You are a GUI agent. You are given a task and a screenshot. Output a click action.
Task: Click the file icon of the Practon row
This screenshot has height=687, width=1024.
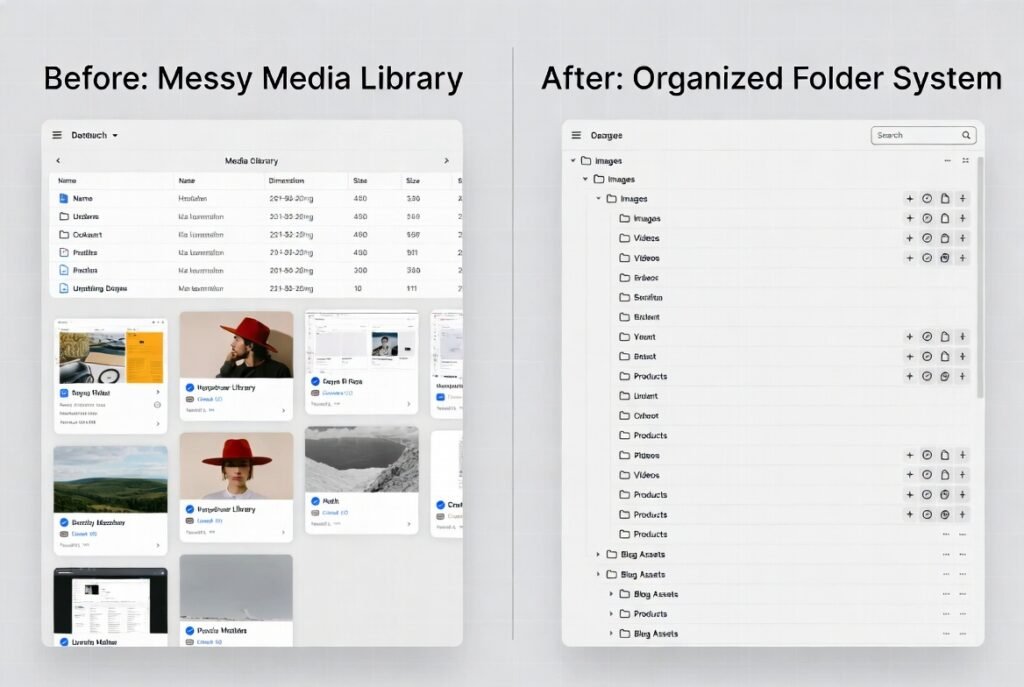tap(64, 270)
